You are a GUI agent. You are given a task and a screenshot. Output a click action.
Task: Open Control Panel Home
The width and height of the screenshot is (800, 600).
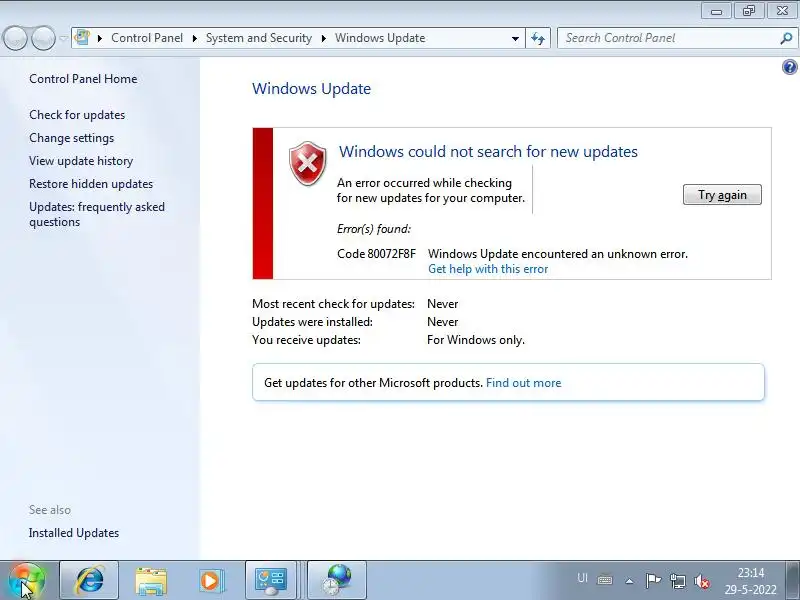point(83,79)
